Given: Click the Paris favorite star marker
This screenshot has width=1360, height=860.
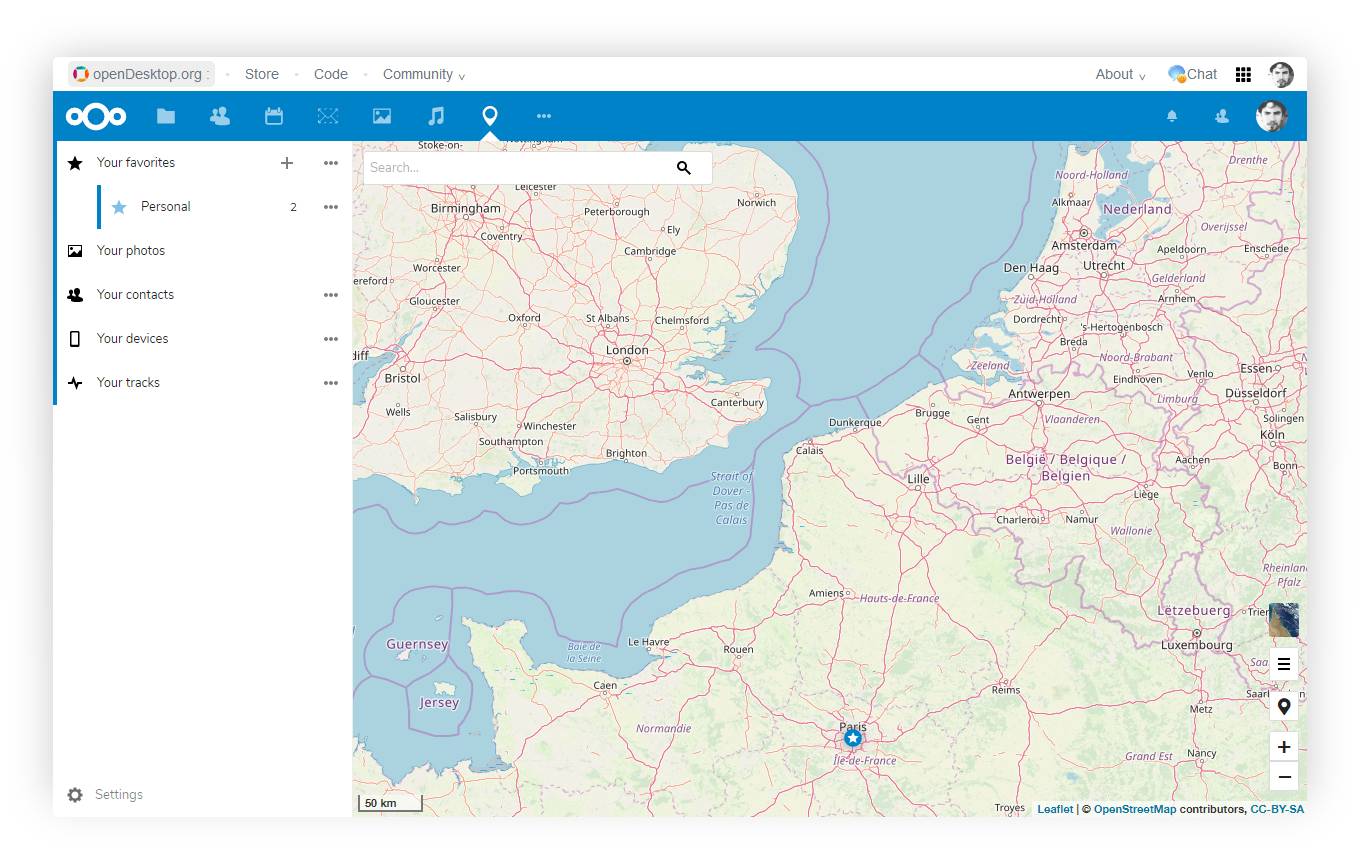Looking at the screenshot, I should click(853, 738).
